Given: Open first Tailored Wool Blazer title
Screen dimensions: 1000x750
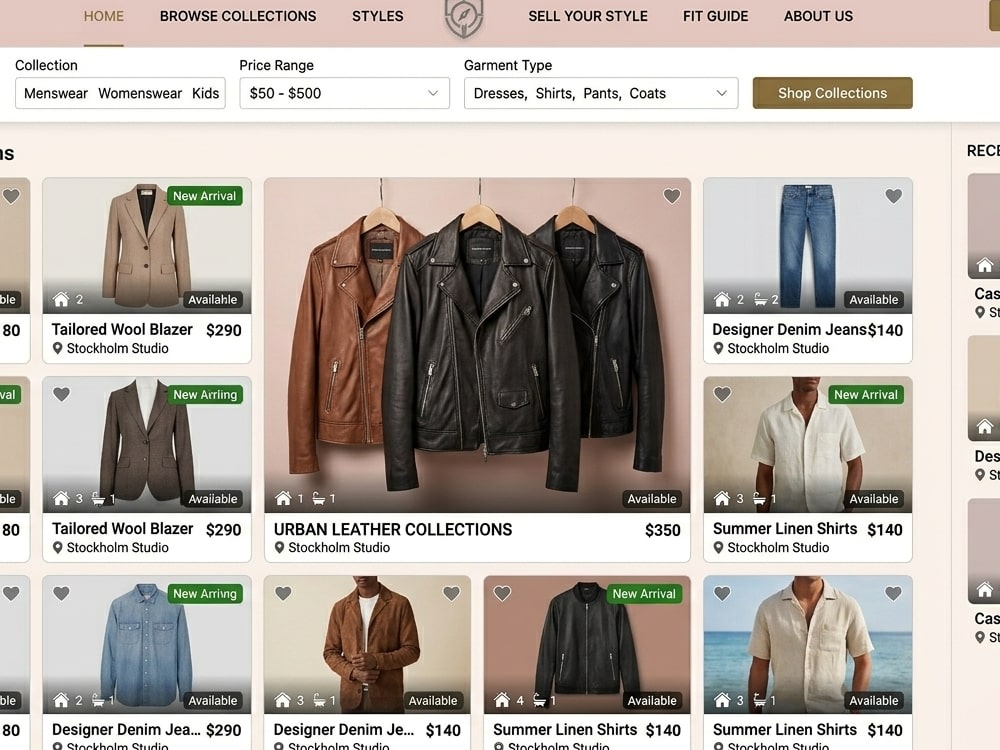Looking at the screenshot, I should [122, 330].
